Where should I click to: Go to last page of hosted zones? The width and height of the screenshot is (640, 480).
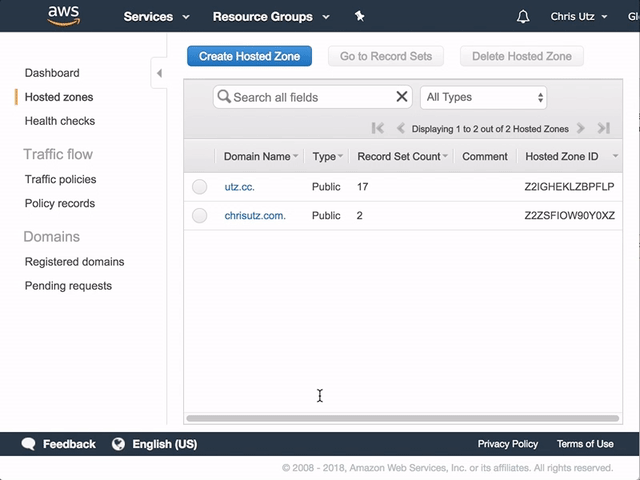(x=604, y=128)
